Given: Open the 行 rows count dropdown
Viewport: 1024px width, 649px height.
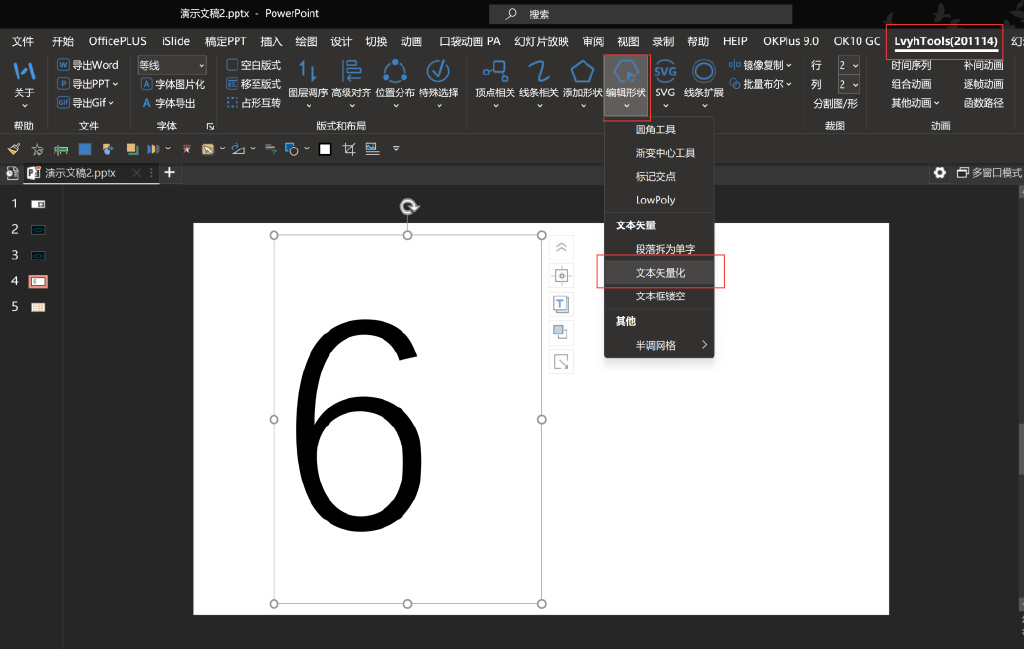Looking at the screenshot, I should 848,65.
